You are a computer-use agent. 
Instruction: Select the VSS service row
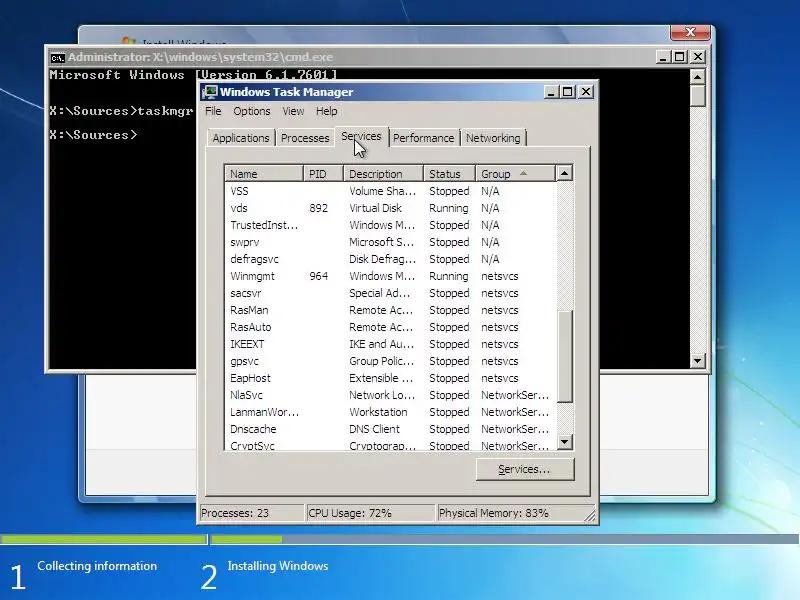pos(391,191)
